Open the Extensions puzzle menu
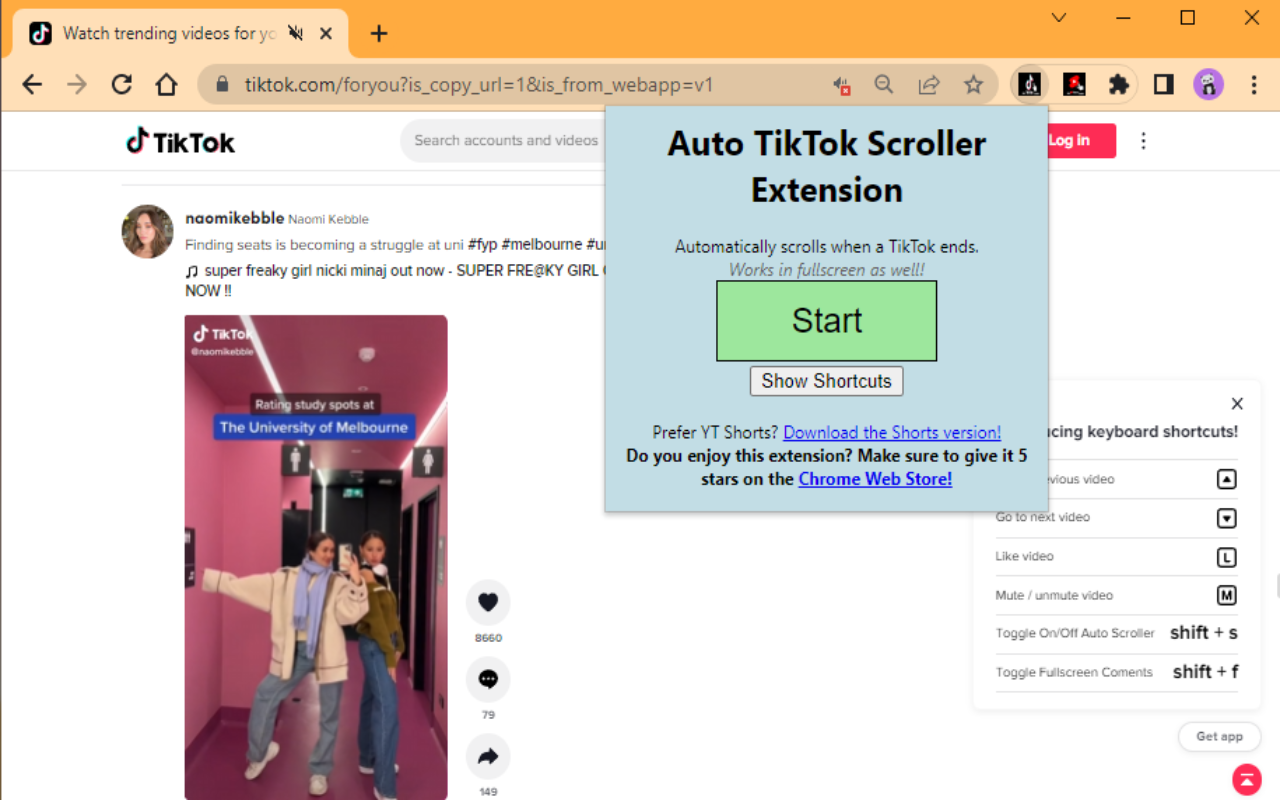1280x800 pixels. click(1119, 85)
